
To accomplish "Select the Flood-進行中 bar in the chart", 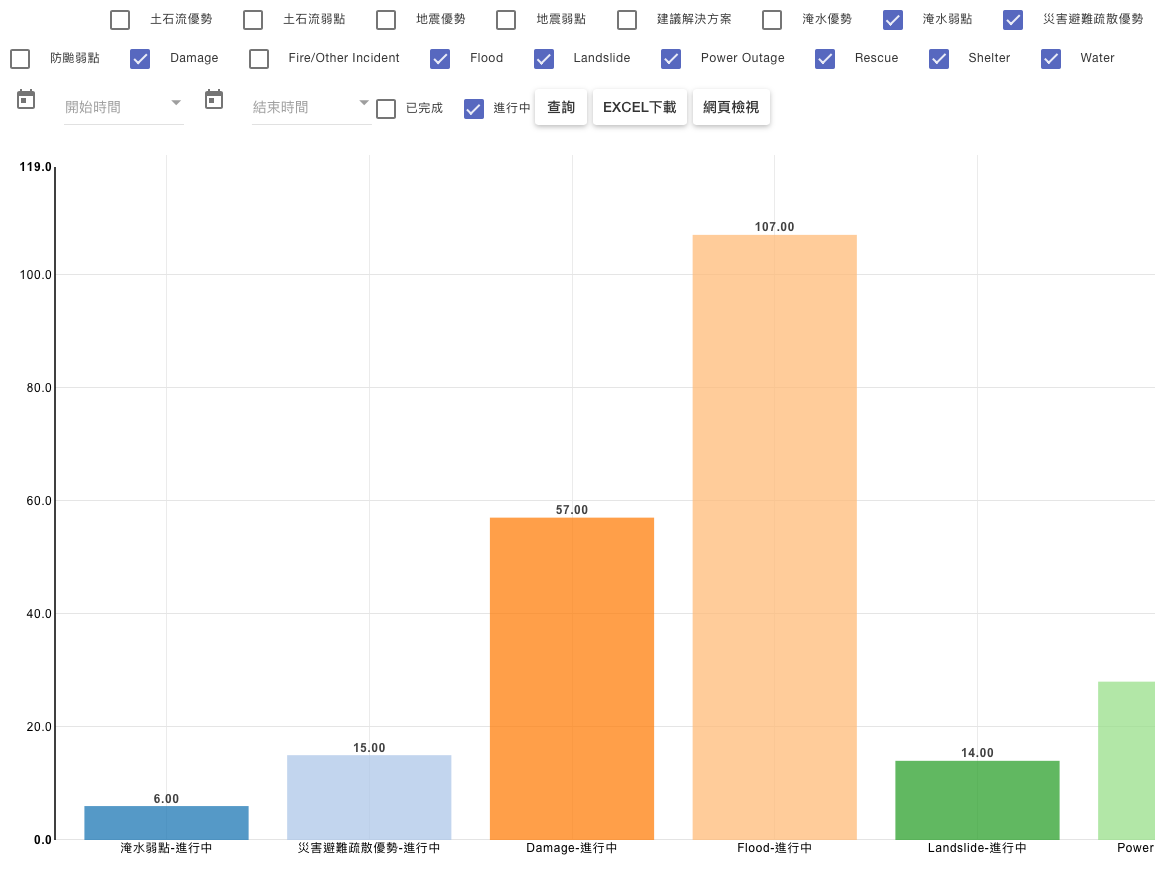I will (x=774, y=540).
